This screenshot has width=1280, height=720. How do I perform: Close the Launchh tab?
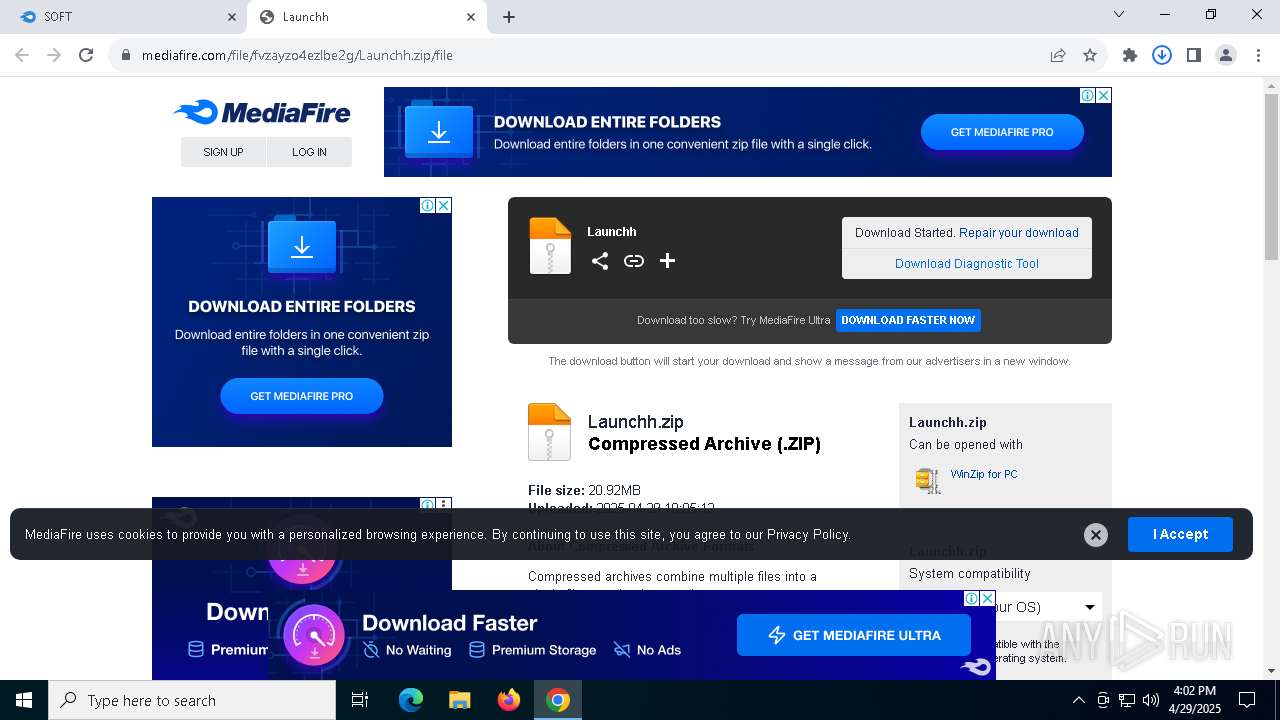point(471,17)
